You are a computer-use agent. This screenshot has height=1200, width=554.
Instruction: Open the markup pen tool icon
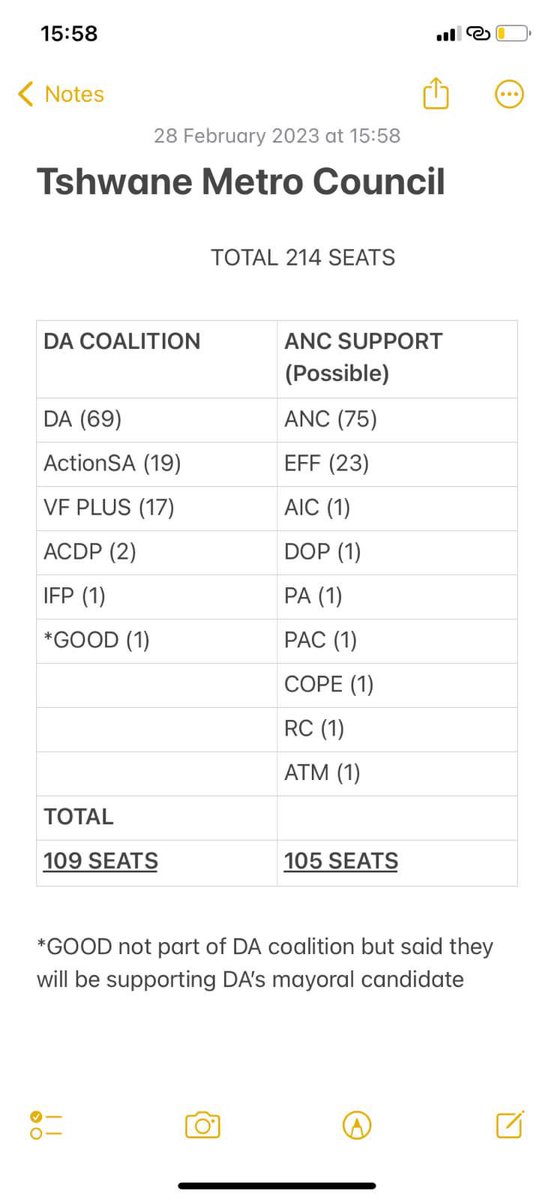357,1125
